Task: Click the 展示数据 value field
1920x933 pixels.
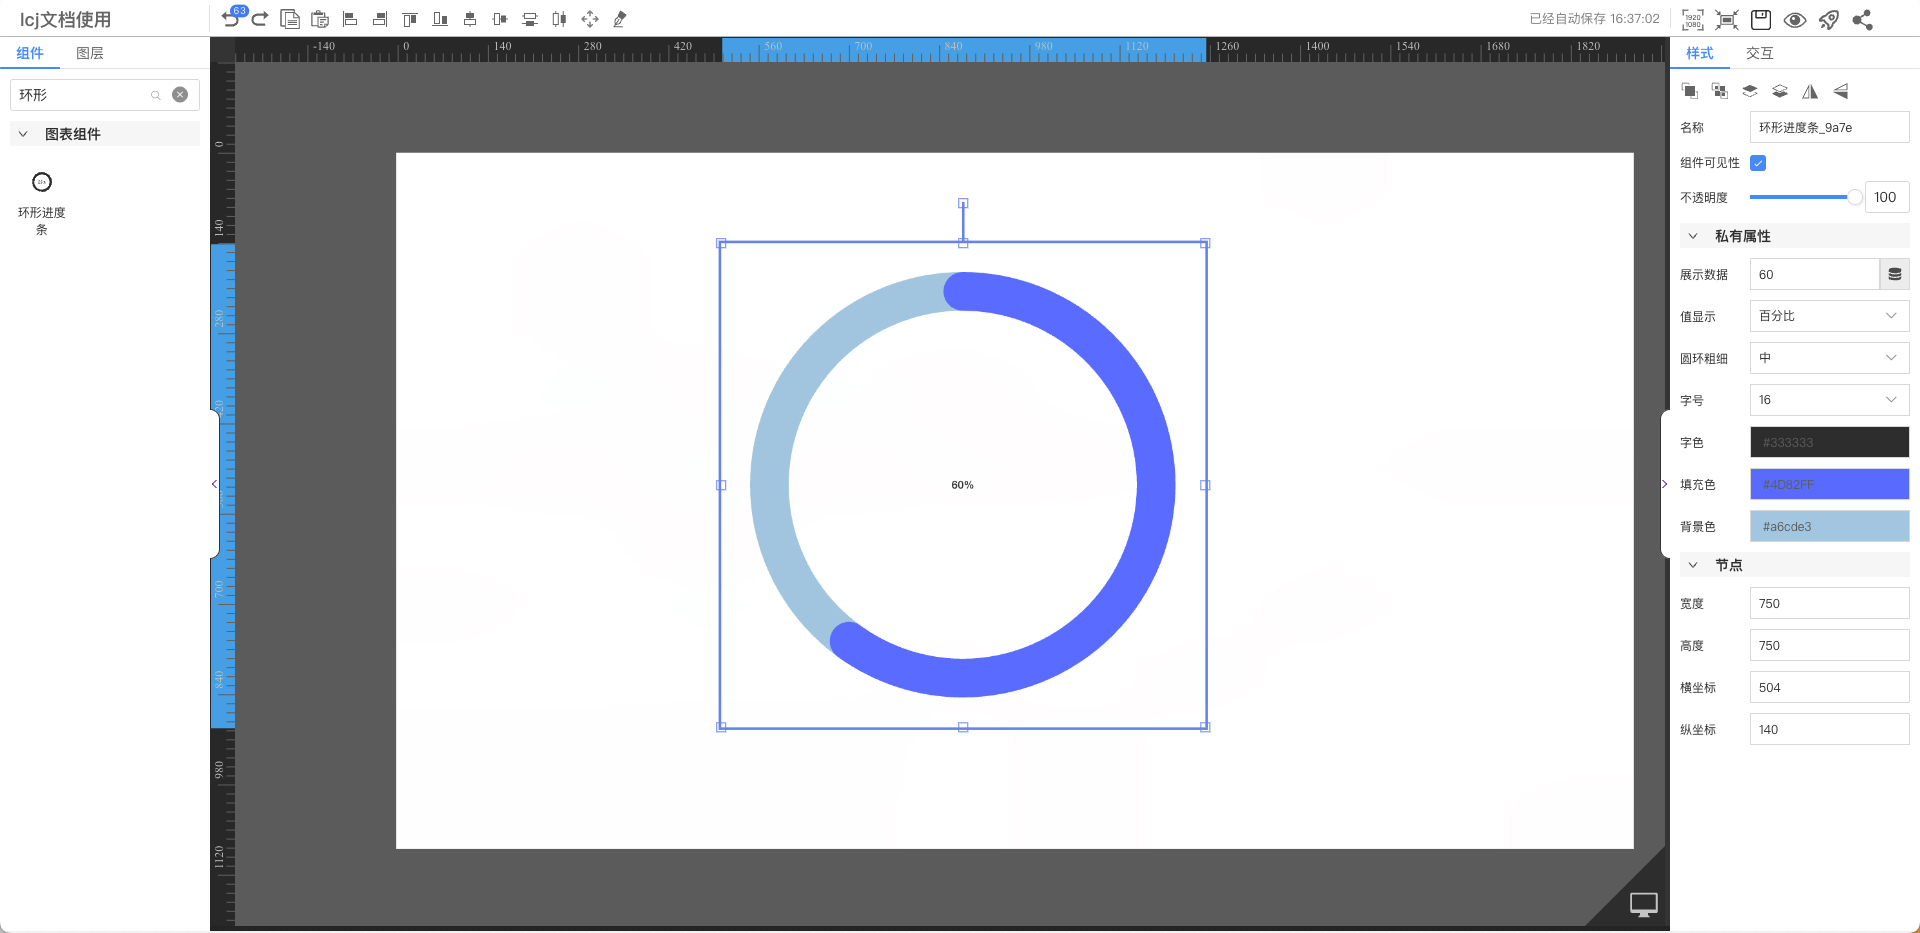Action: tap(1814, 274)
